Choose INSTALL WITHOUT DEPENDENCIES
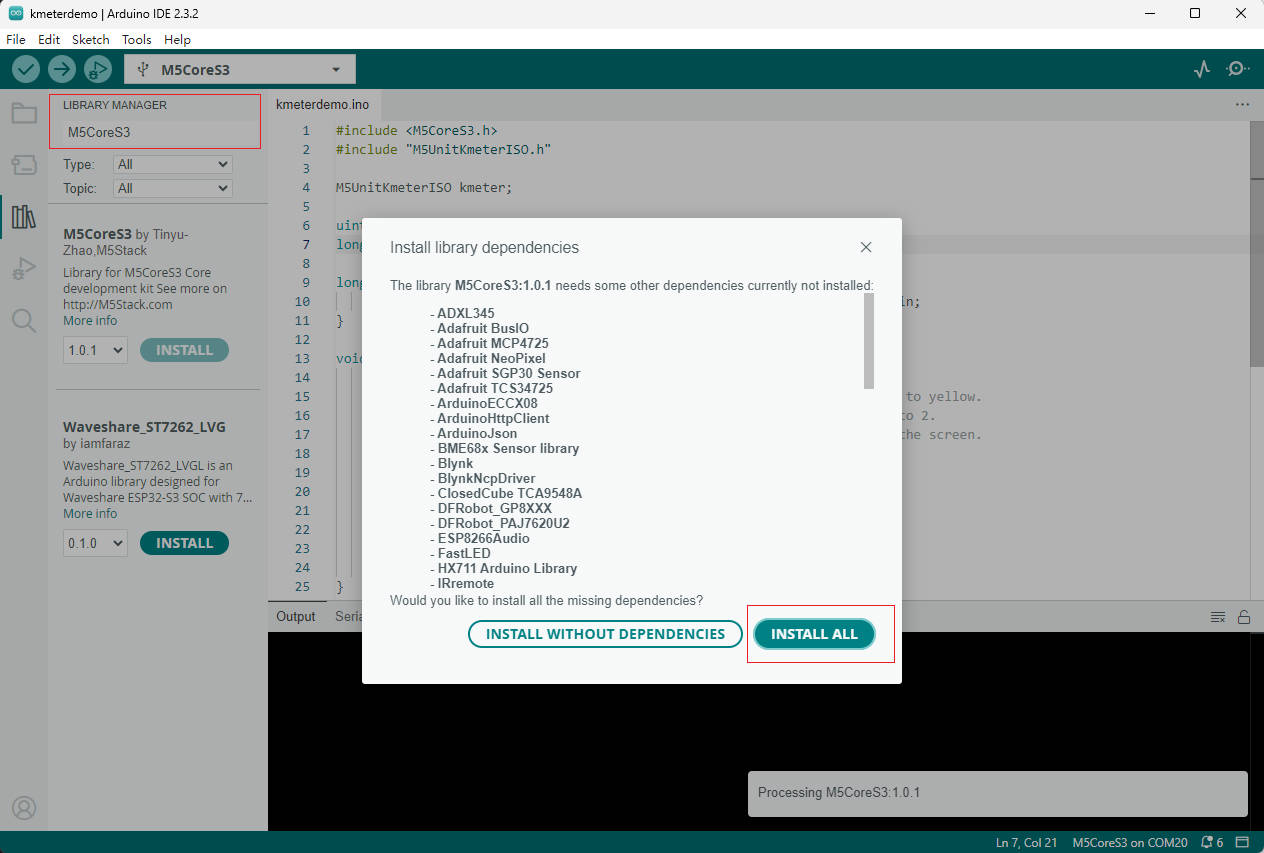 (605, 634)
